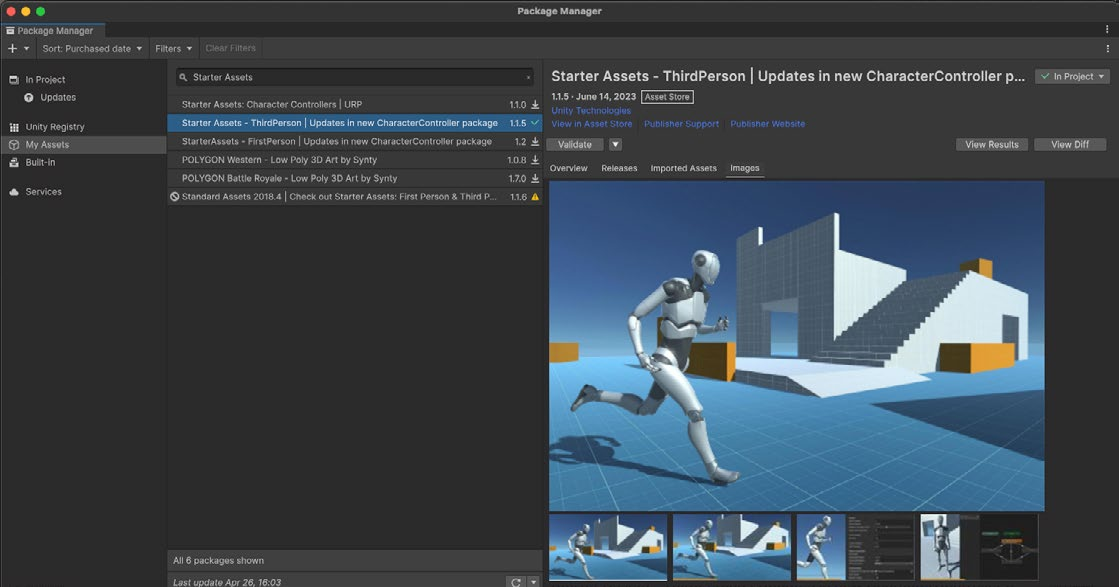Open the In Project status dropdown

click(1073, 76)
